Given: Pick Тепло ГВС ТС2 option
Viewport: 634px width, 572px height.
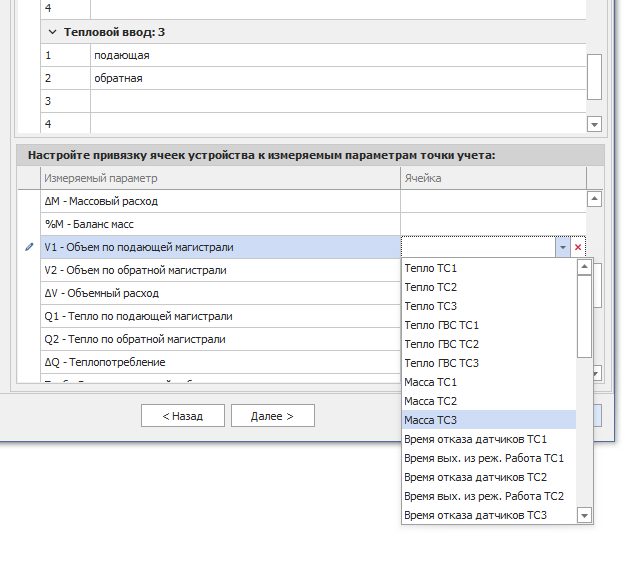Looking at the screenshot, I should [441, 344].
